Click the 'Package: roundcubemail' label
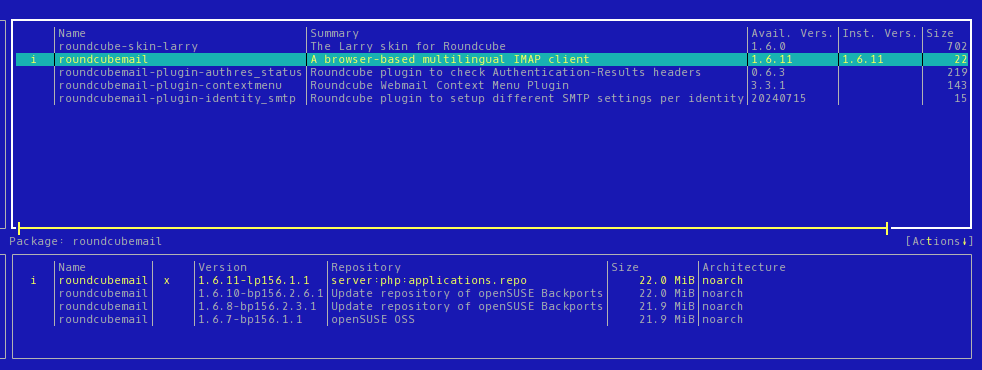The image size is (982, 370). [x=85, y=241]
